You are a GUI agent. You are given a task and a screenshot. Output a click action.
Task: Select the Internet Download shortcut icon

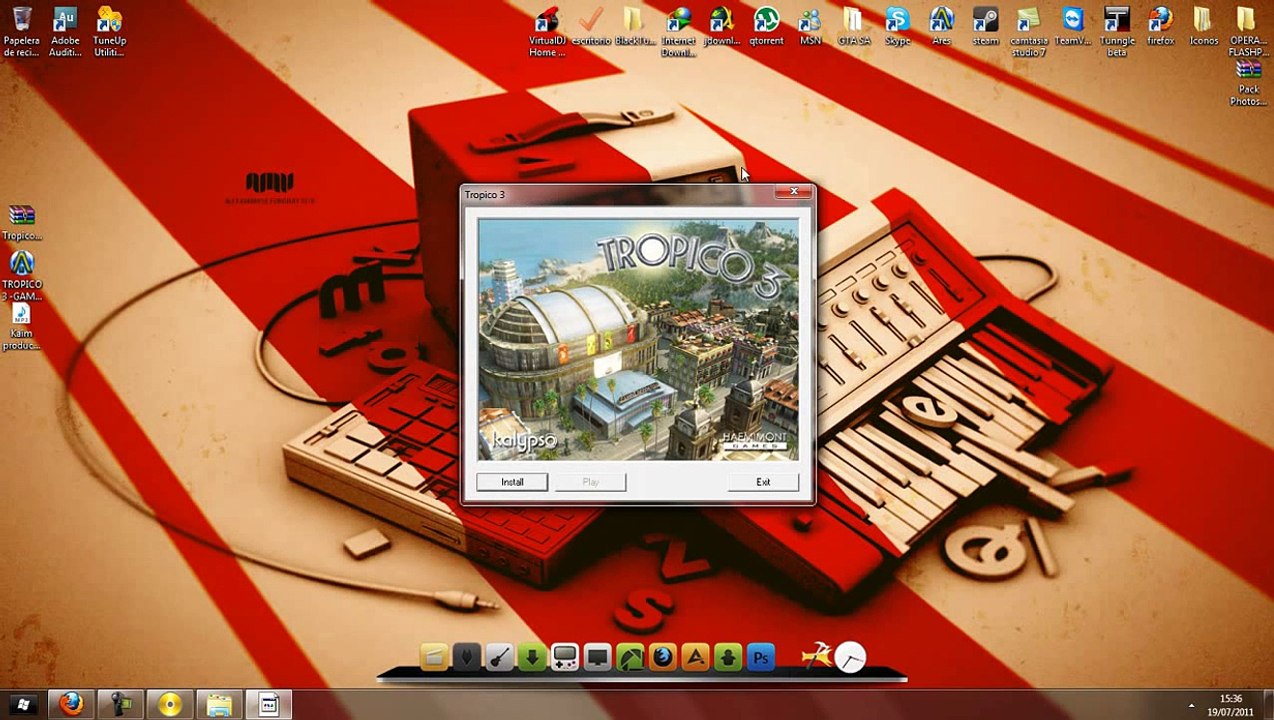coord(678,31)
